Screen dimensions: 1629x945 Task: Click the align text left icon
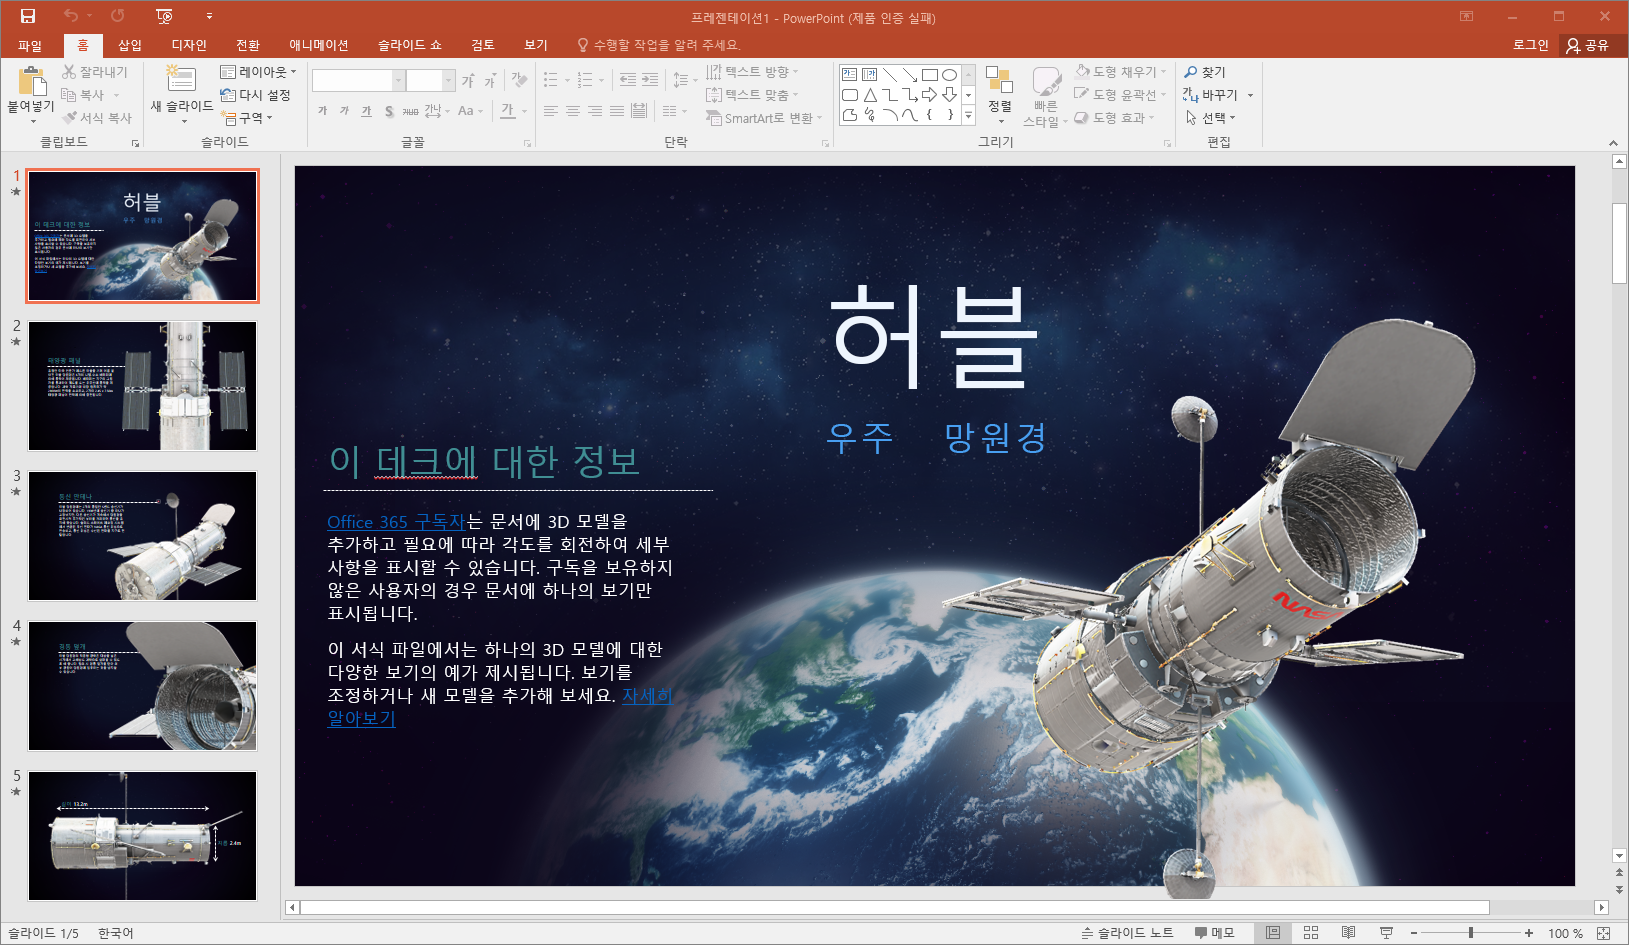click(x=551, y=111)
